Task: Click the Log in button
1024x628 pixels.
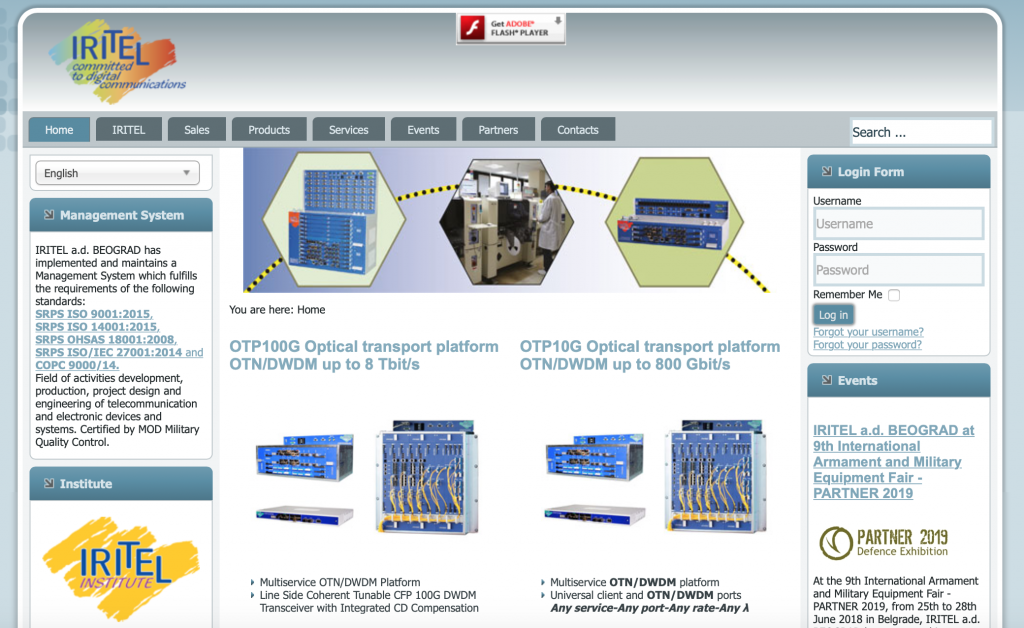Action: tap(833, 315)
